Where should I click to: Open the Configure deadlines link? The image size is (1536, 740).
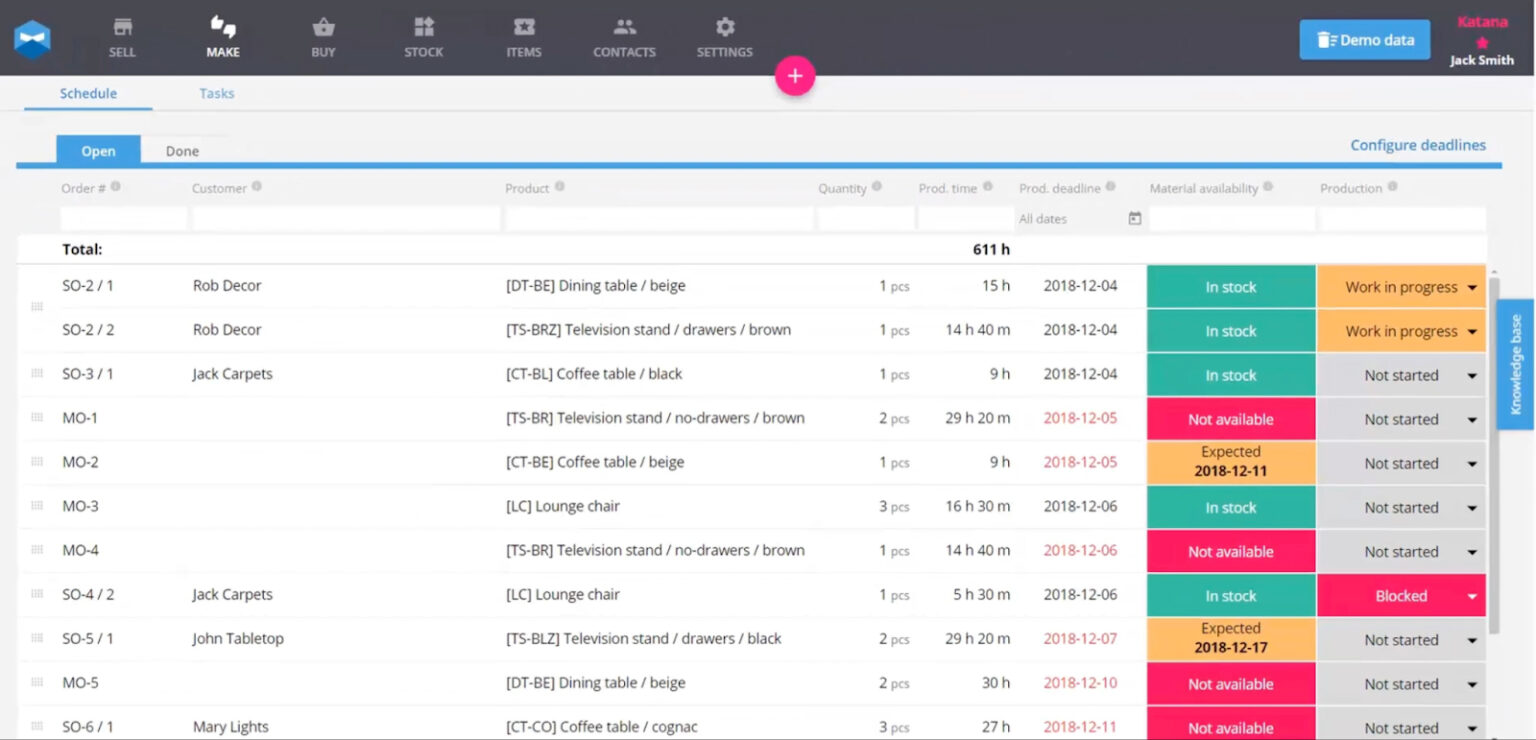(x=1418, y=144)
